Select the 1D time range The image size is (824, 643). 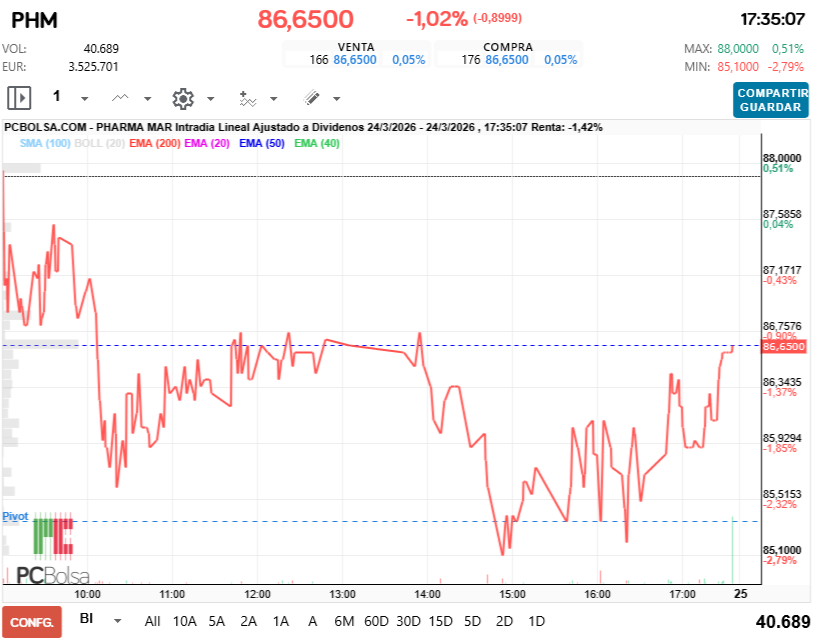pos(537,621)
